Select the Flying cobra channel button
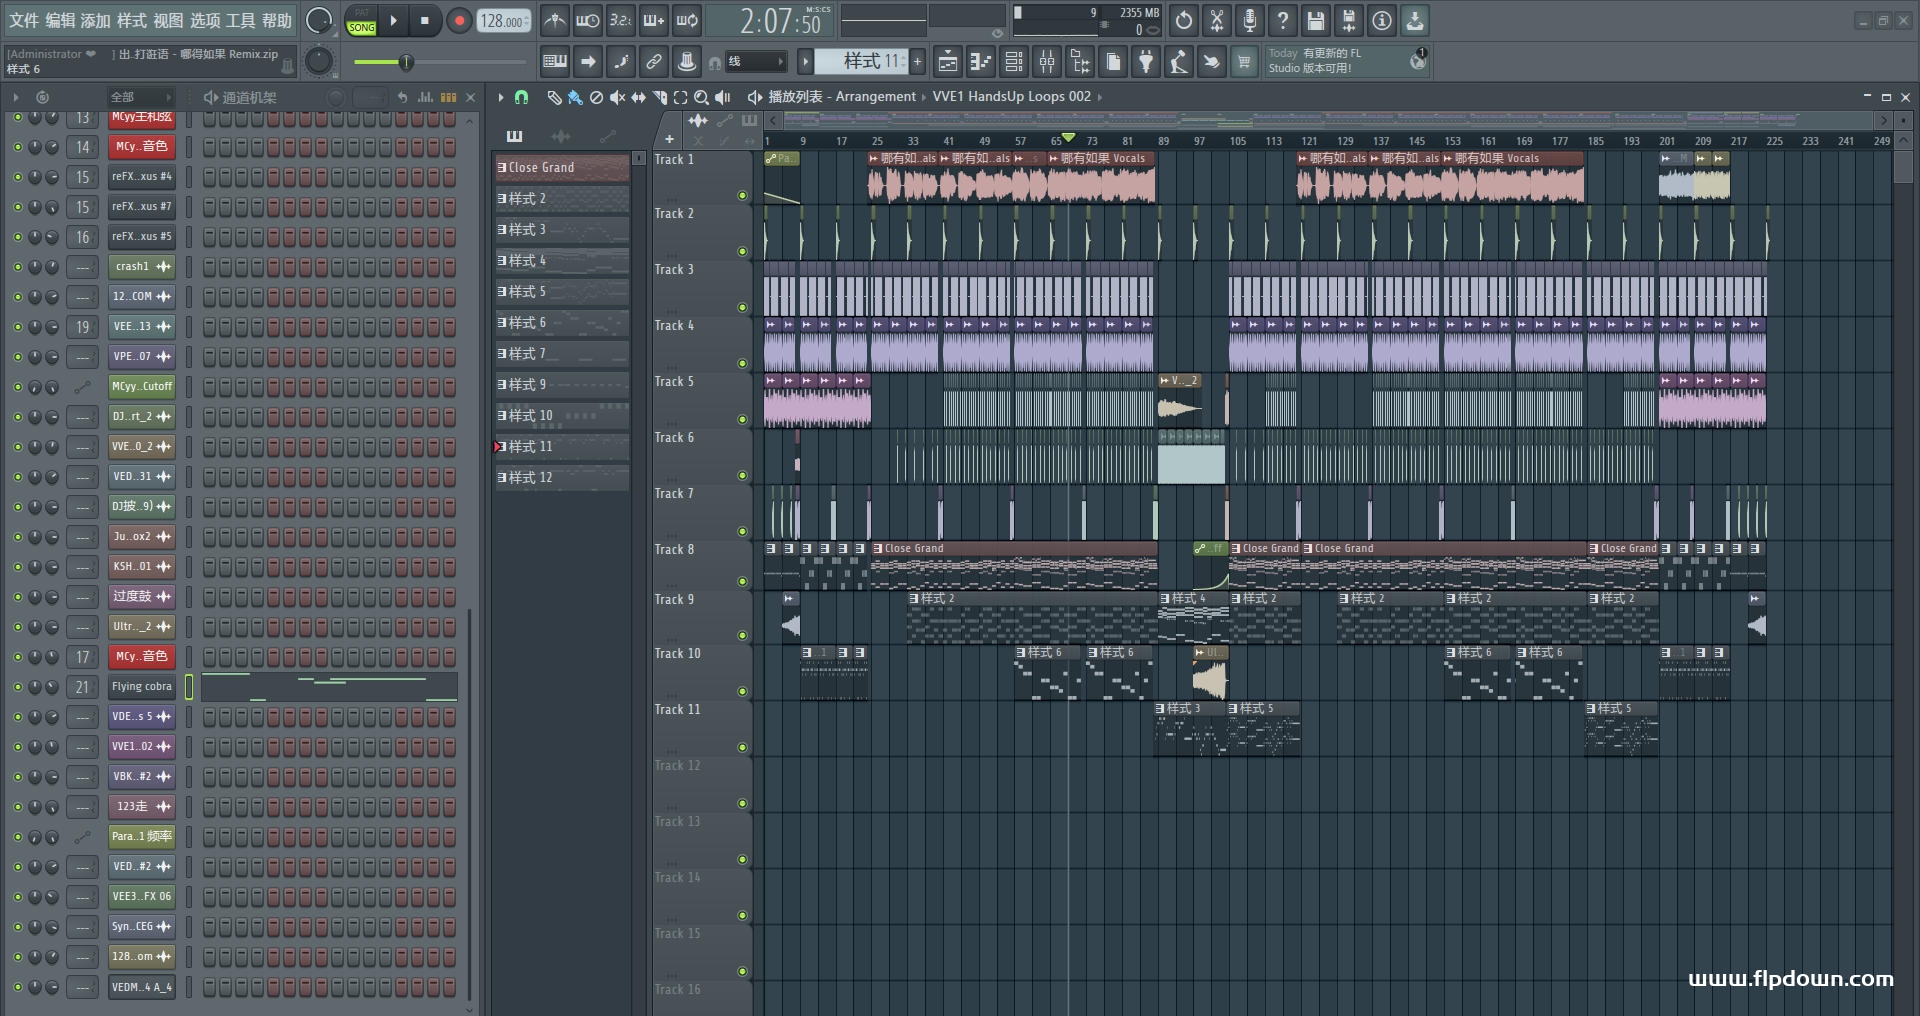This screenshot has height=1016, width=1920. pos(142,687)
